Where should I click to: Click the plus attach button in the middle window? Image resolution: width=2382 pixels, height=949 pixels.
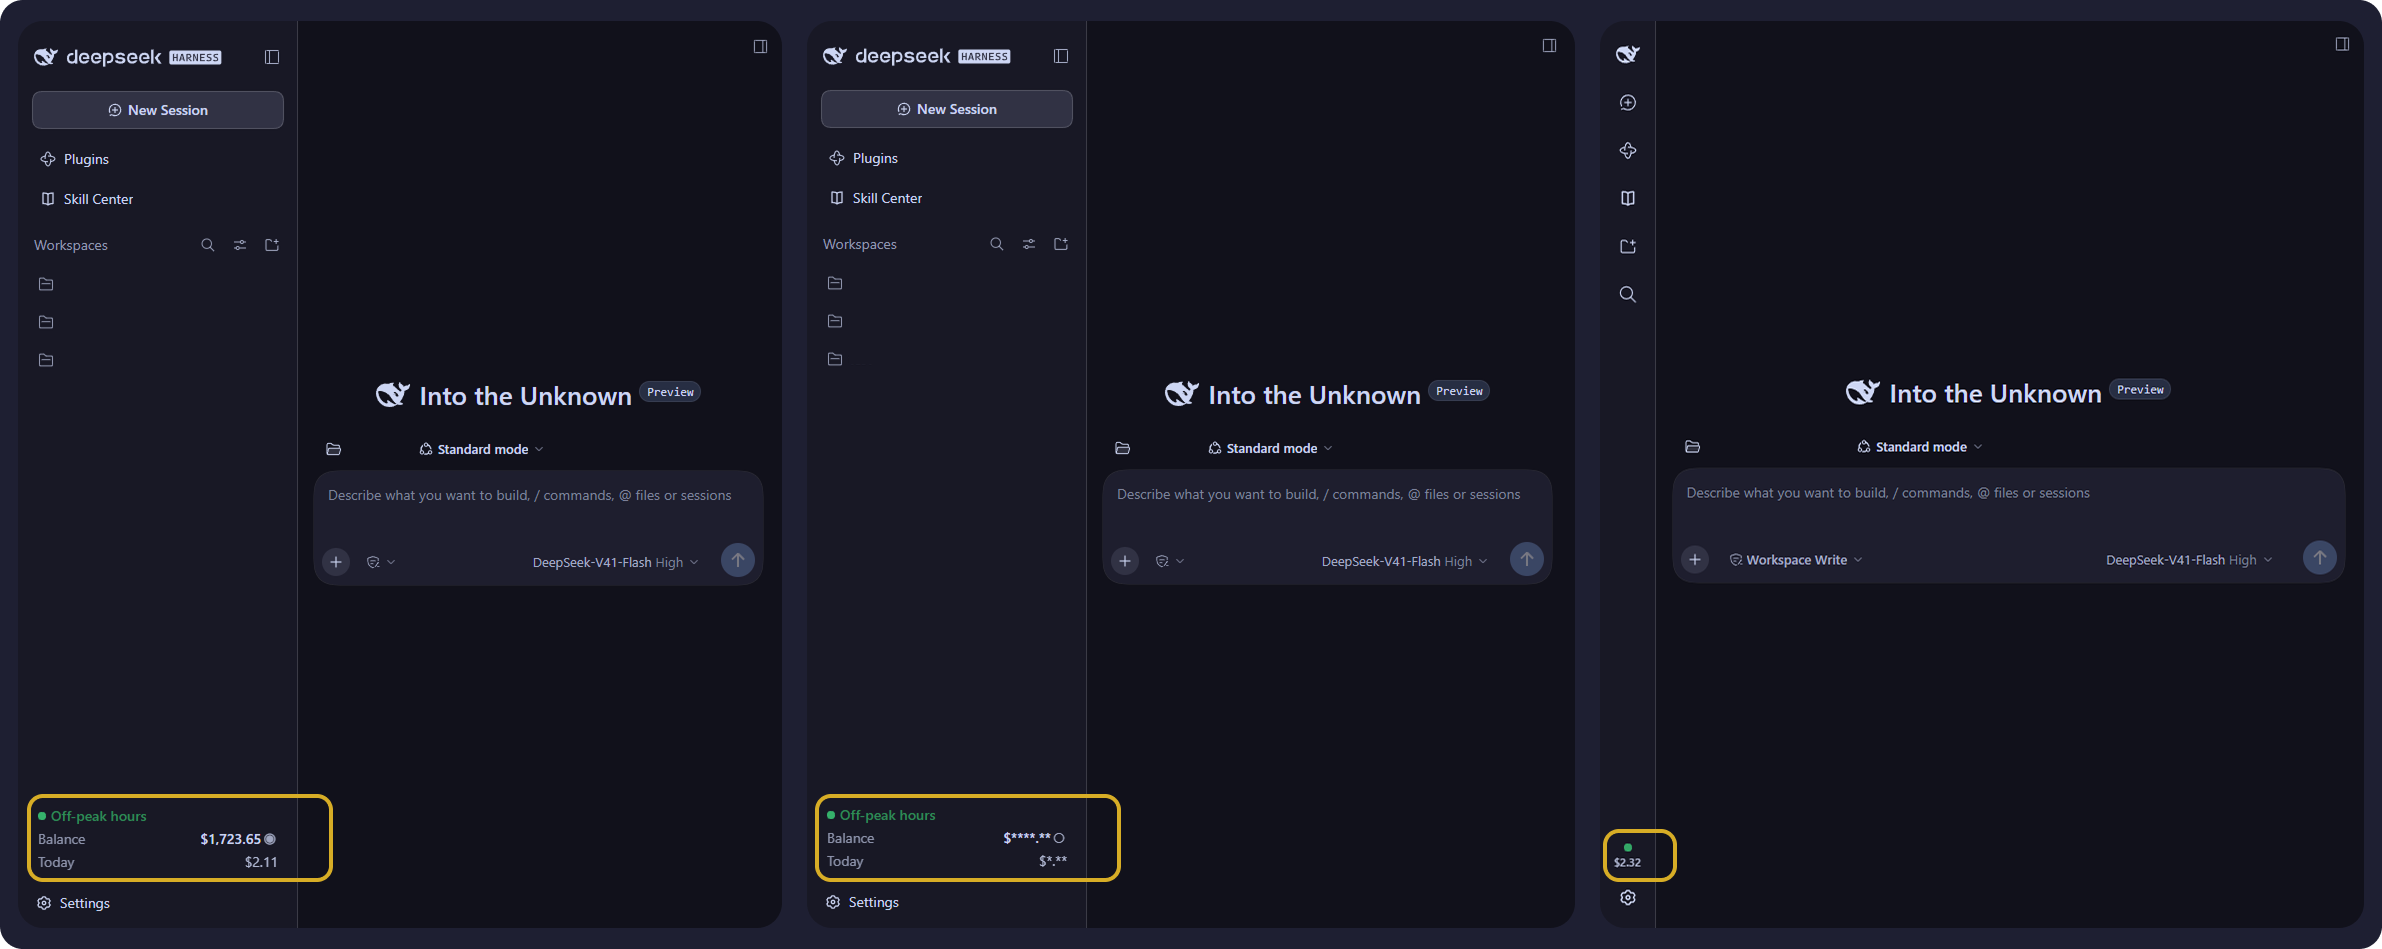pos(1125,561)
